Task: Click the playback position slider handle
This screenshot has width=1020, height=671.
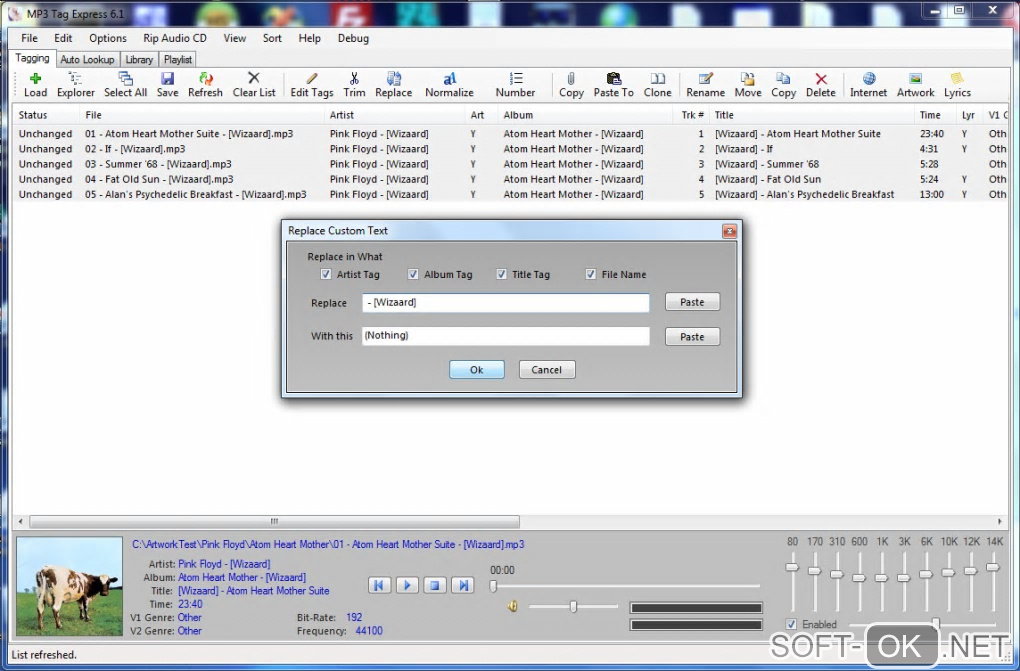Action: click(x=493, y=586)
